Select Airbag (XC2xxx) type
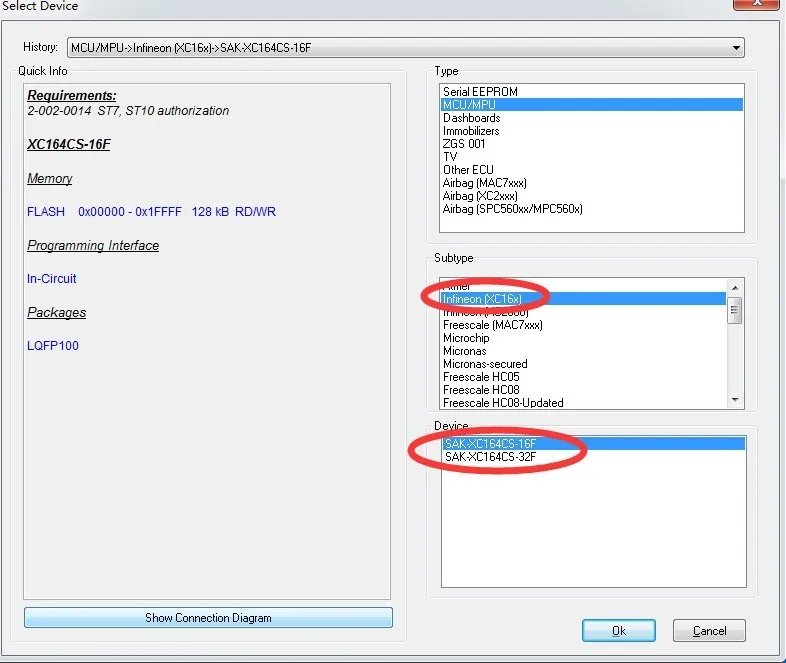Image resolution: width=786 pixels, height=663 pixels. pos(592,196)
